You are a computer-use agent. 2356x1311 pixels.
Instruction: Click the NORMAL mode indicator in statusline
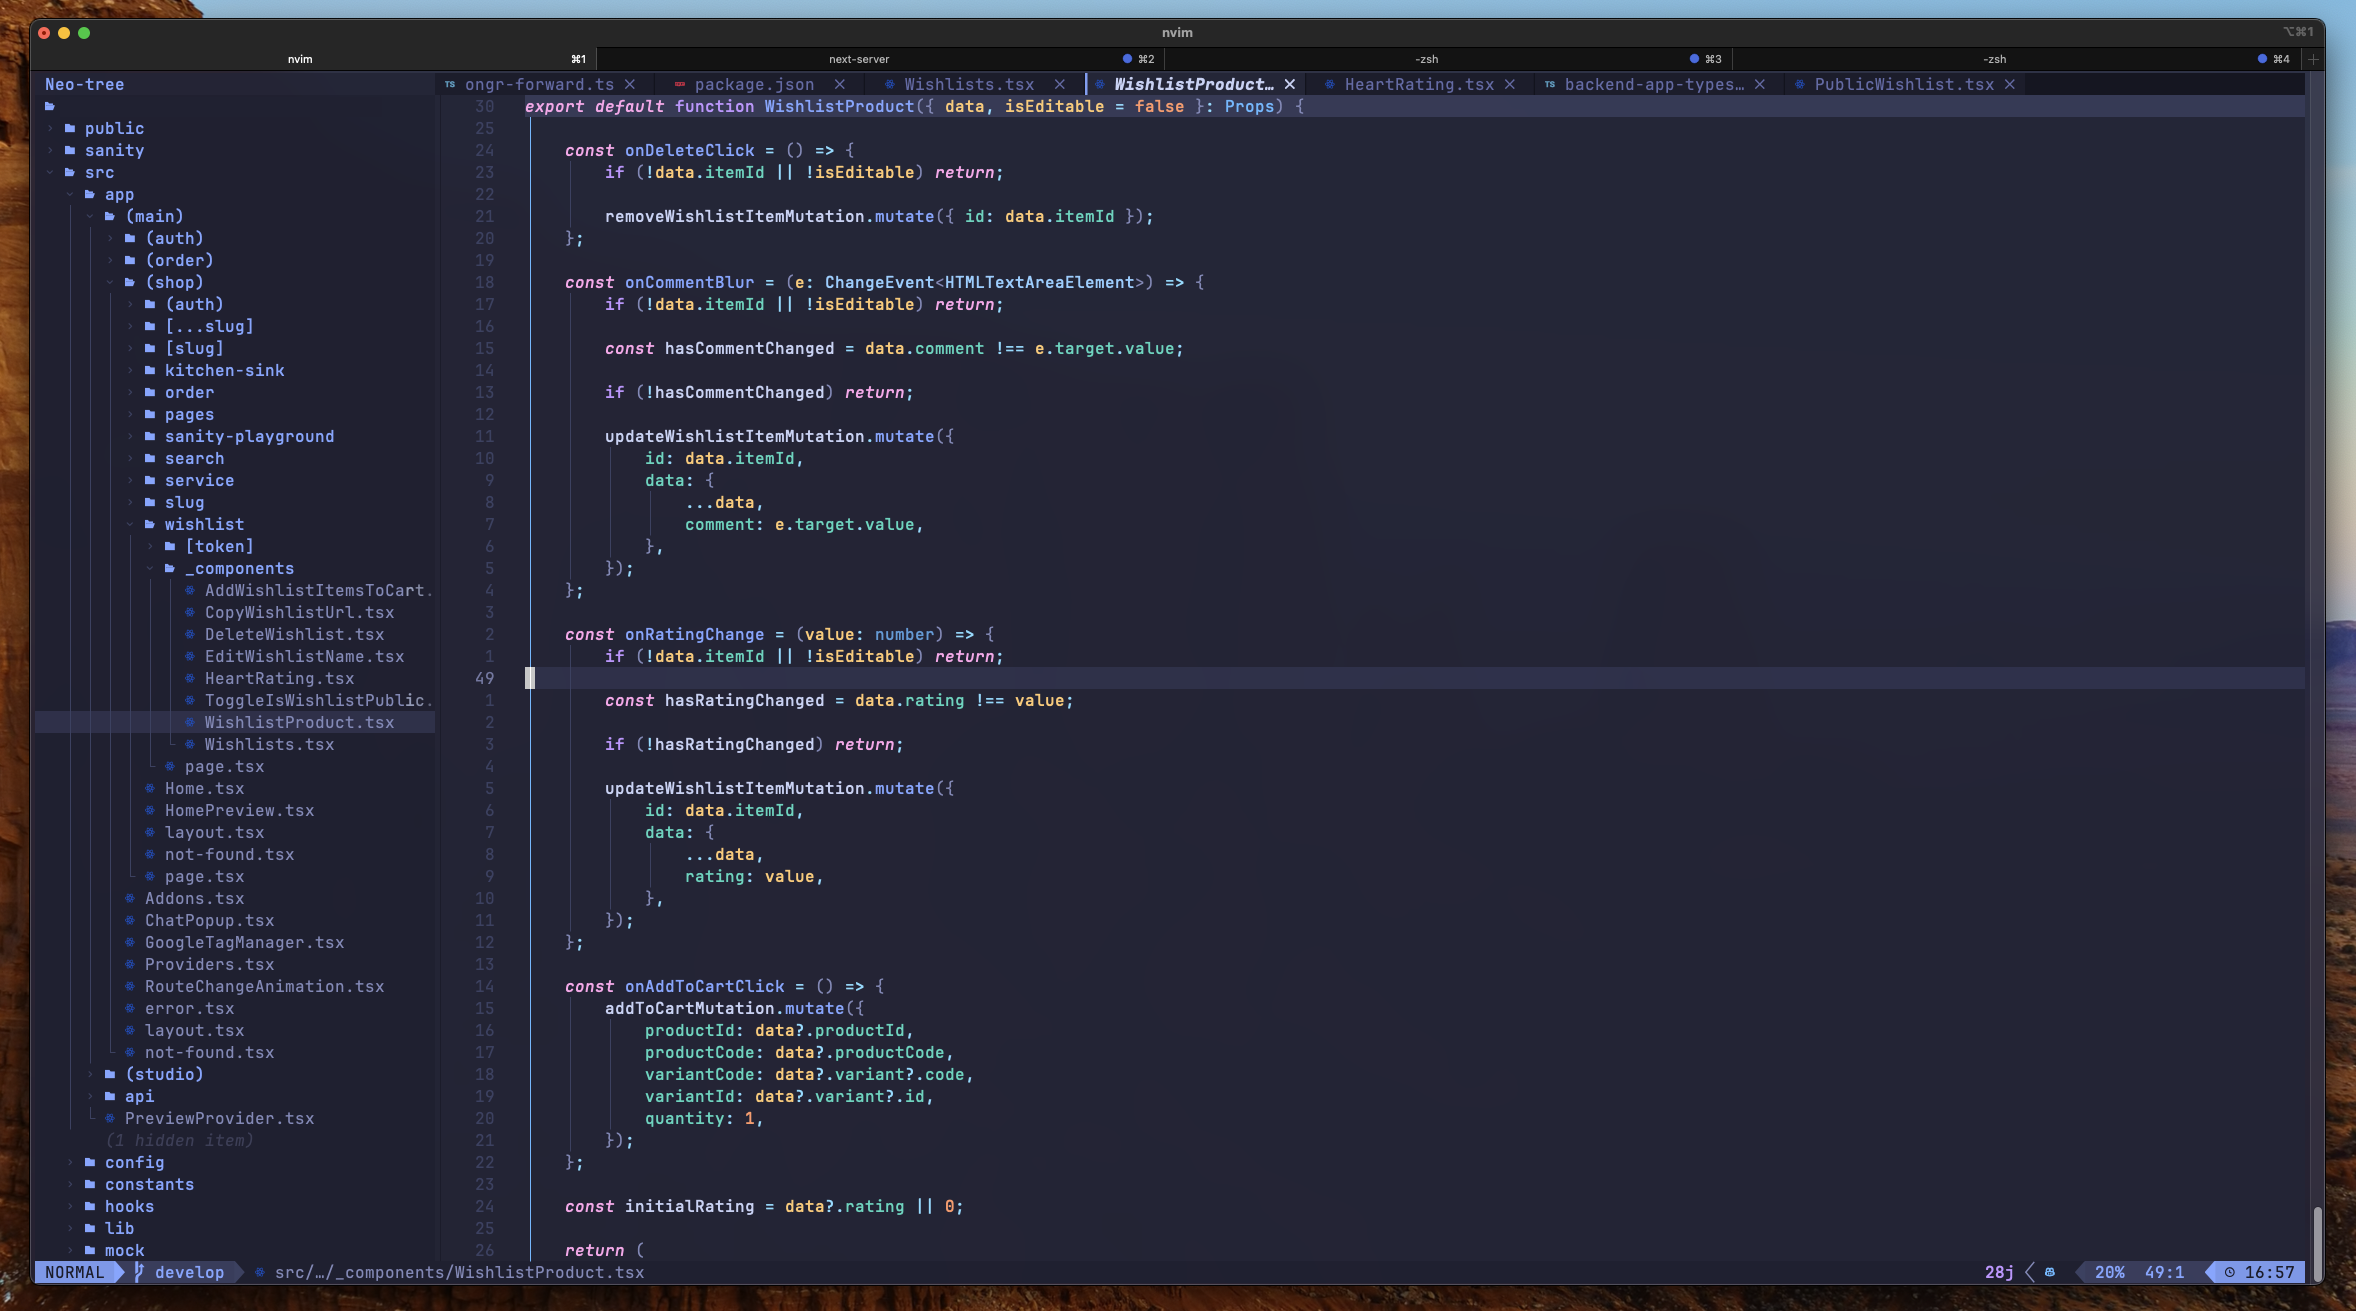click(x=74, y=1272)
